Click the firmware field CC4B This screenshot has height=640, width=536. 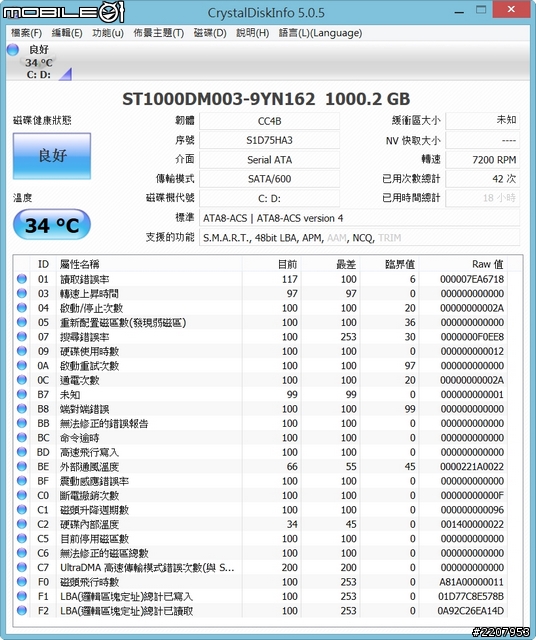pos(269,121)
